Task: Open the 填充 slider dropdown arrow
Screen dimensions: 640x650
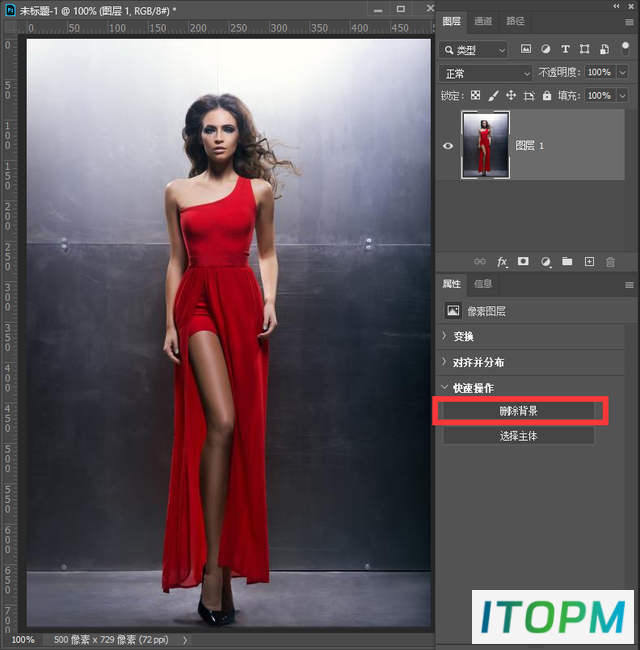Action: (x=623, y=96)
